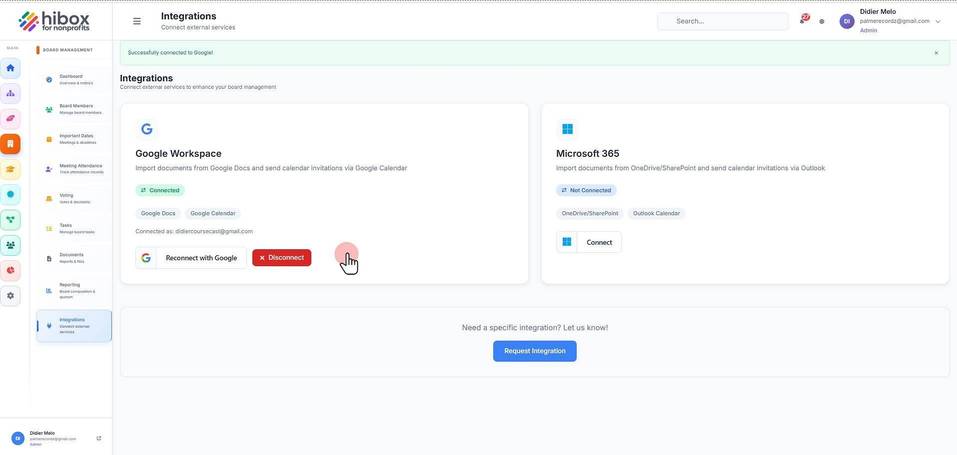The height and width of the screenshot is (455, 957).
Task: Open the Tasks menu item
Action: (x=73, y=228)
